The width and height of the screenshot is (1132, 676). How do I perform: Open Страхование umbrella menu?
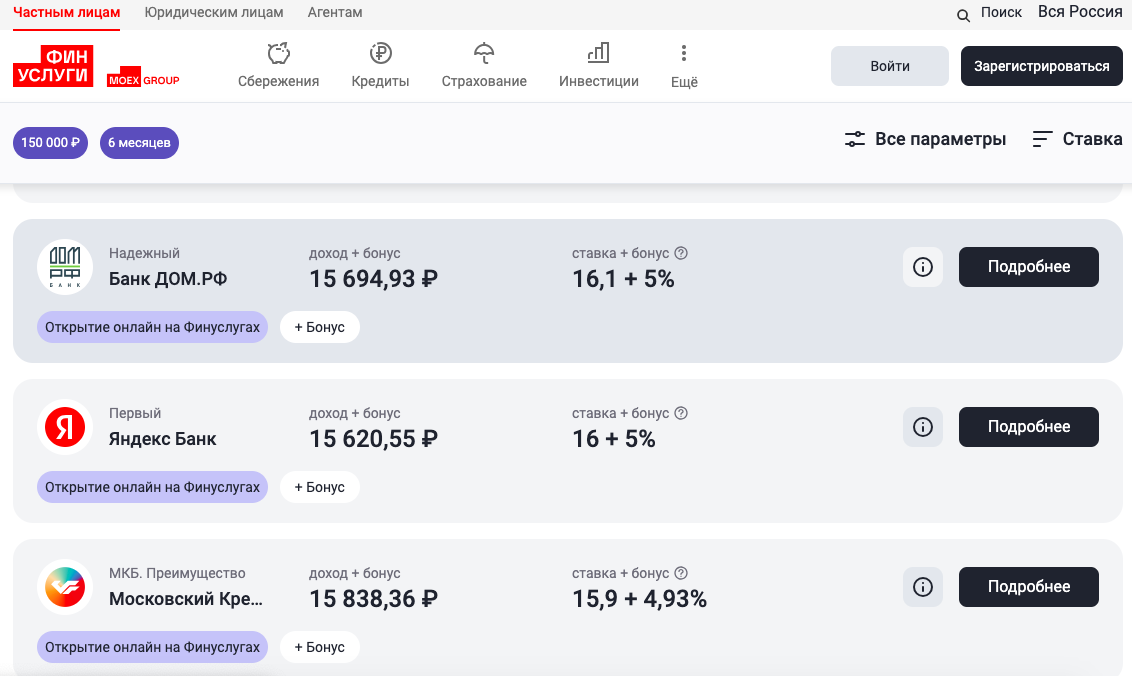point(484,66)
